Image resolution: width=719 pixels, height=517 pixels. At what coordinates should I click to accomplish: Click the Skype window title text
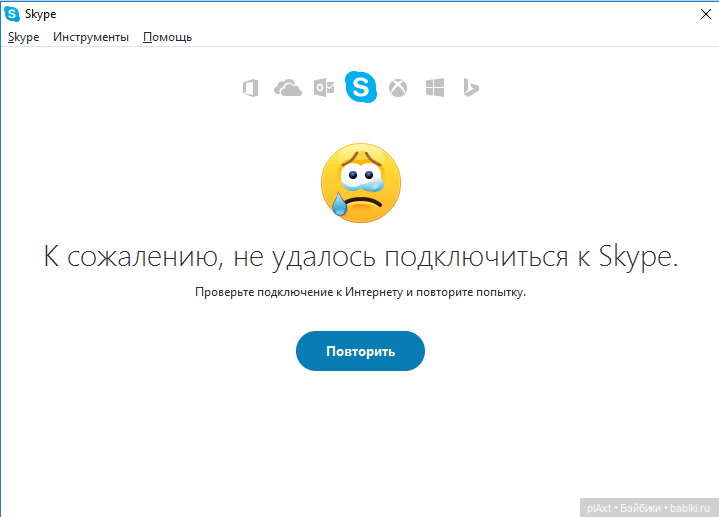(41, 14)
